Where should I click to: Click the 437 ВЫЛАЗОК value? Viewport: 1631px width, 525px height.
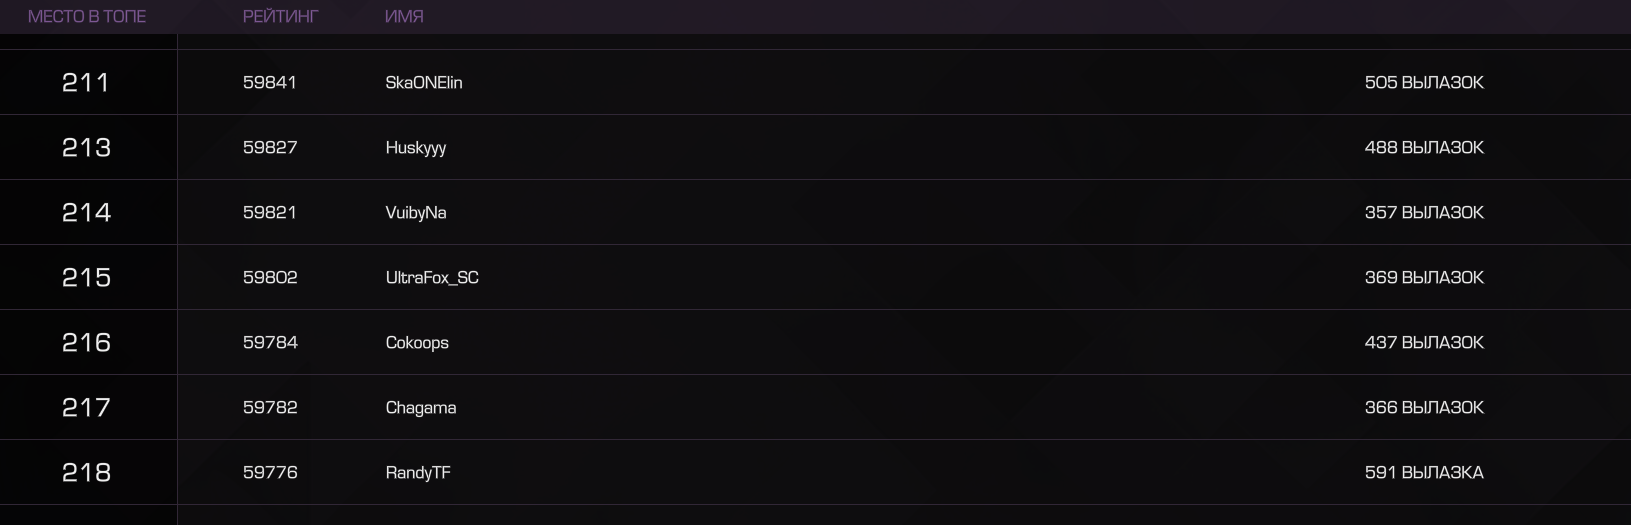pyautogui.click(x=1424, y=343)
